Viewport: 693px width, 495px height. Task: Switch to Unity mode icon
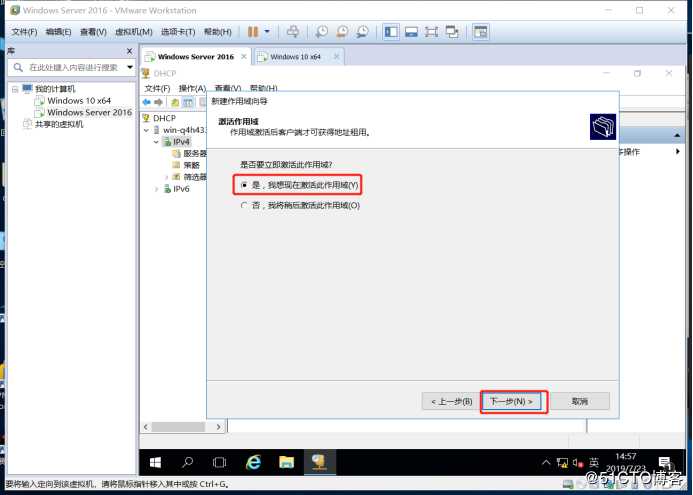point(452,32)
